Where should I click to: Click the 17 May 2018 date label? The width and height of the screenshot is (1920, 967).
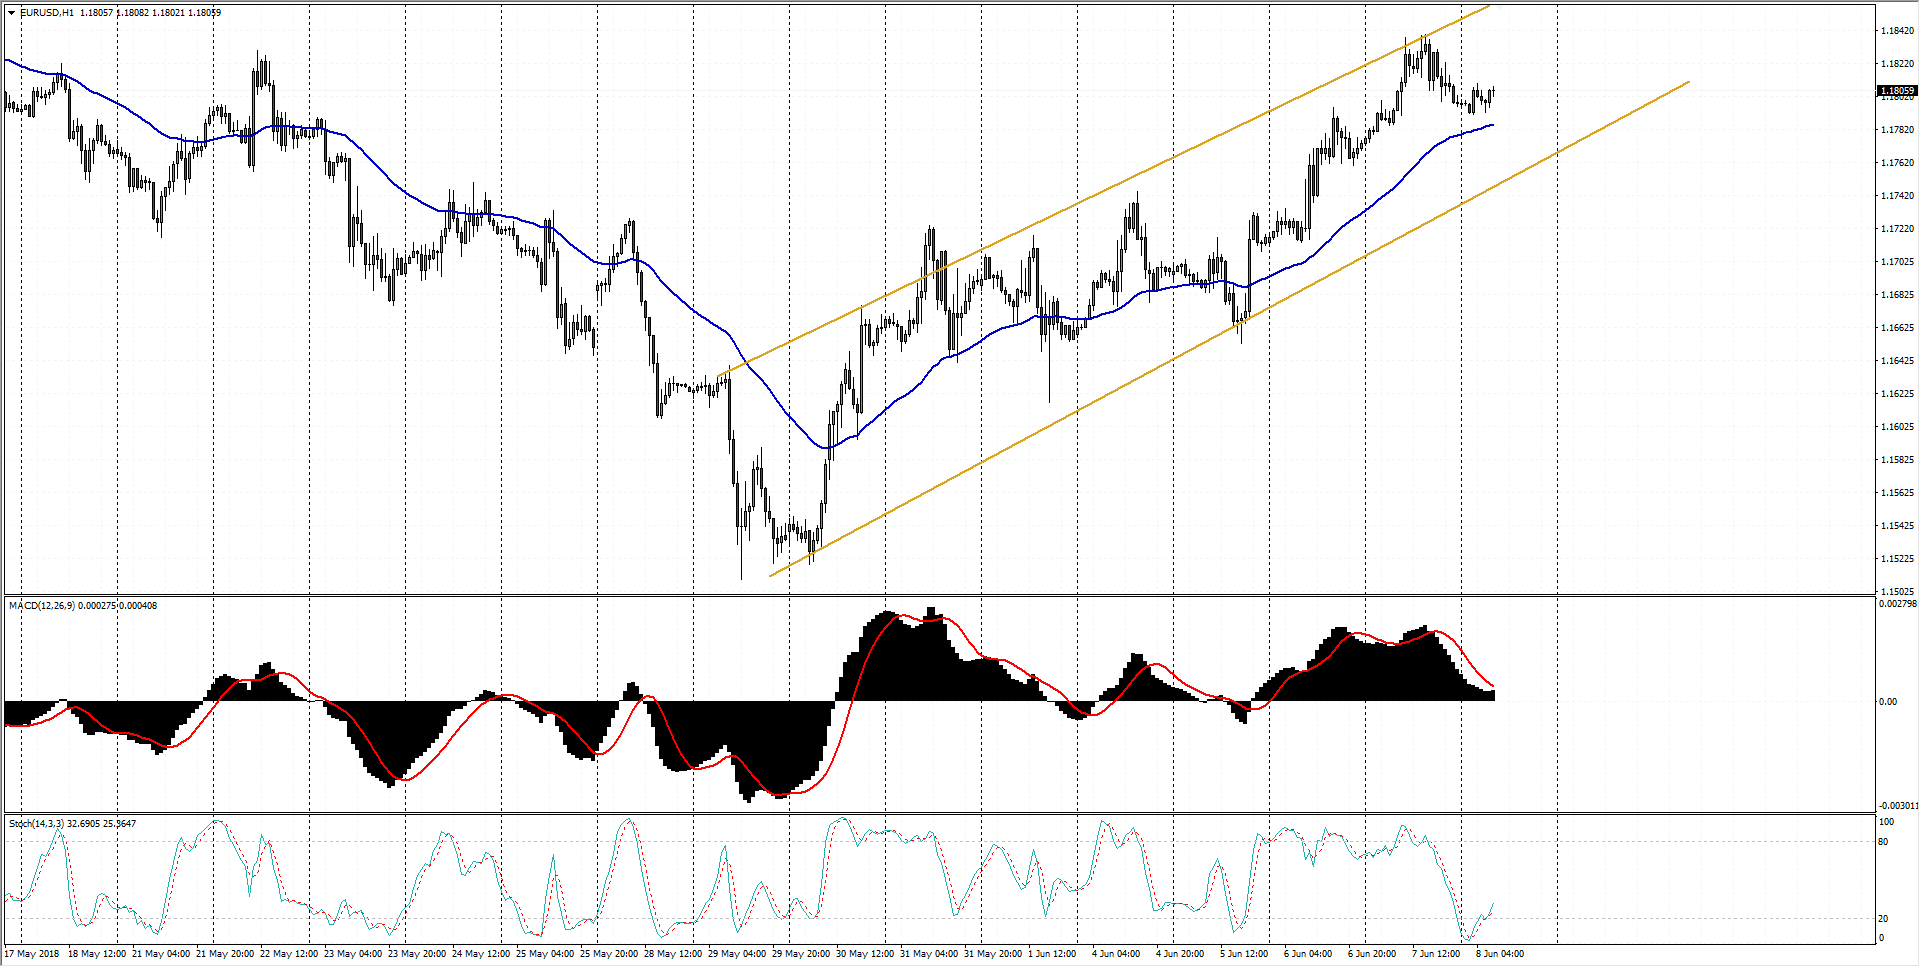point(32,954)
